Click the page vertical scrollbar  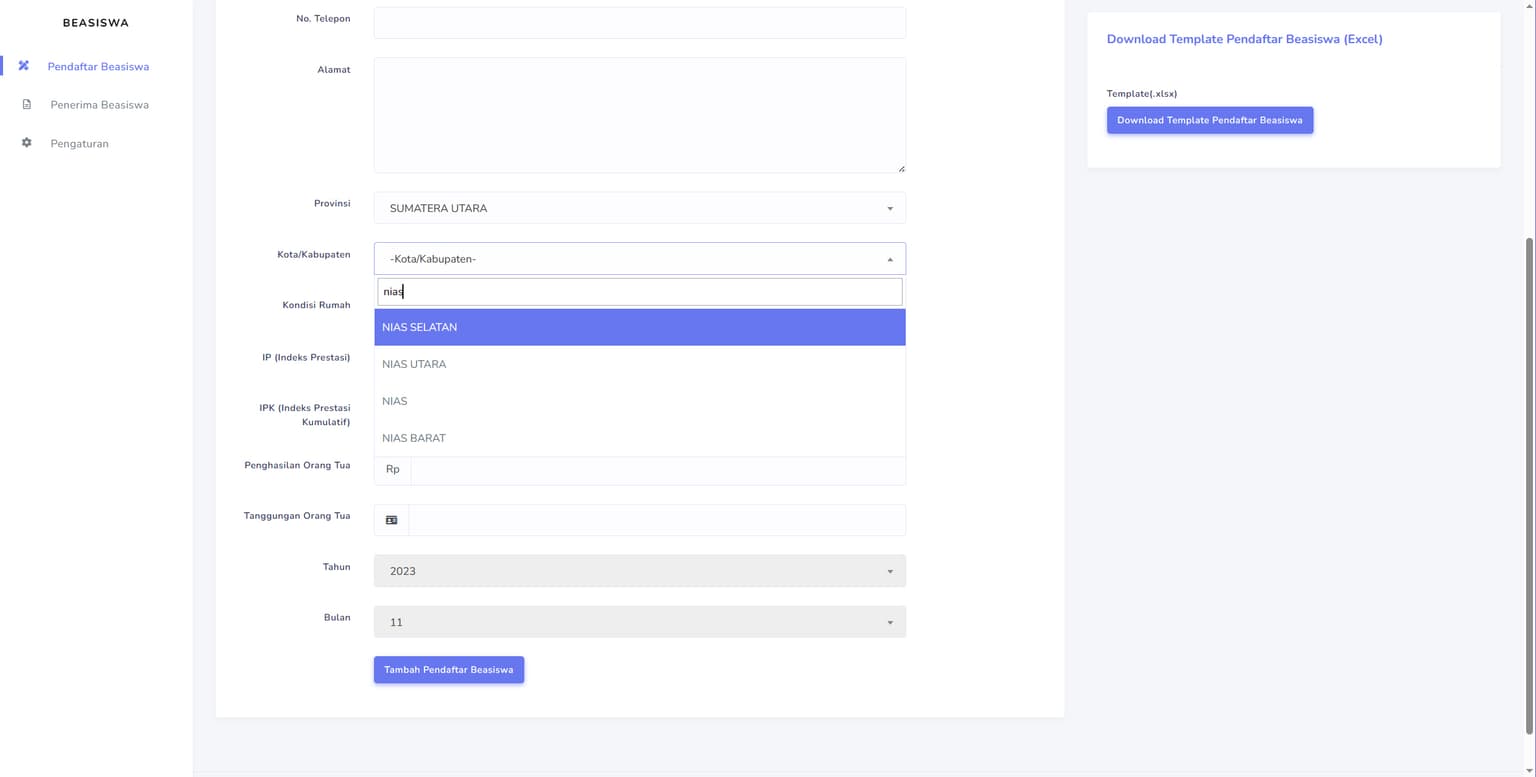[1529, 480]
